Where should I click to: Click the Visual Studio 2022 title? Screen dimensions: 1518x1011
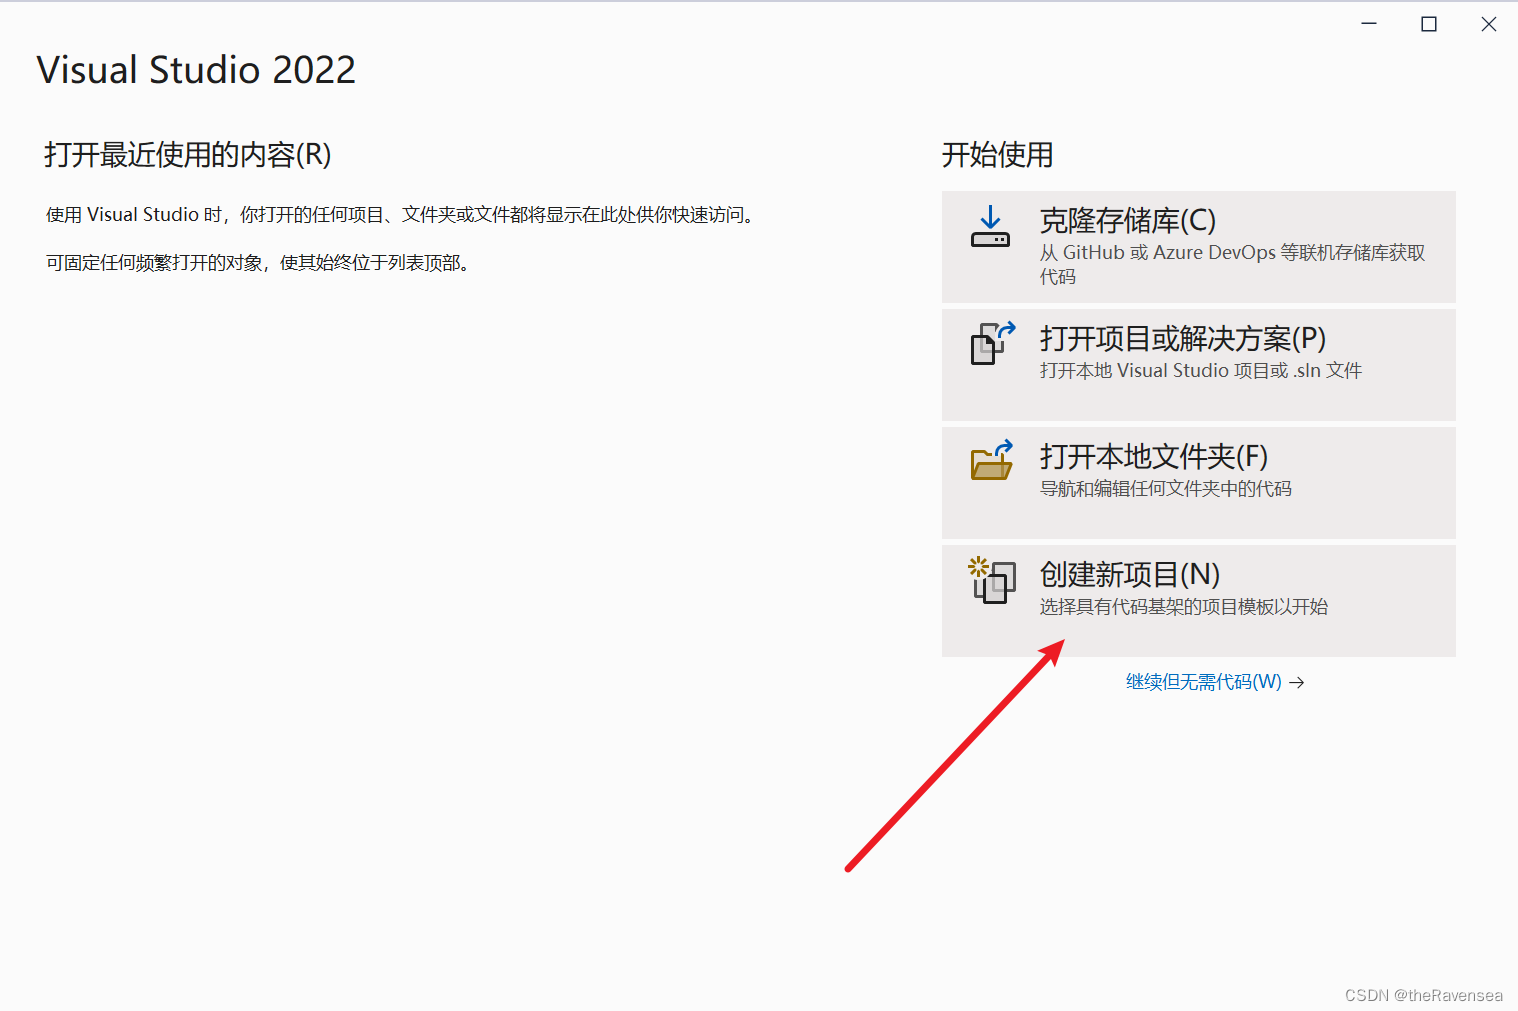196,69
